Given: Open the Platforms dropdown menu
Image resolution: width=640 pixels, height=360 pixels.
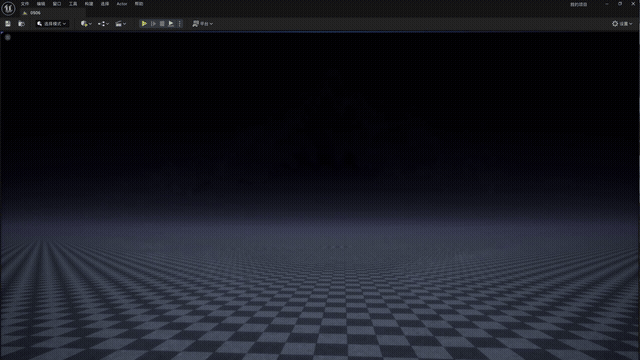Looking at the screenshot, I should pyautogui.click(x=202, y=24).
